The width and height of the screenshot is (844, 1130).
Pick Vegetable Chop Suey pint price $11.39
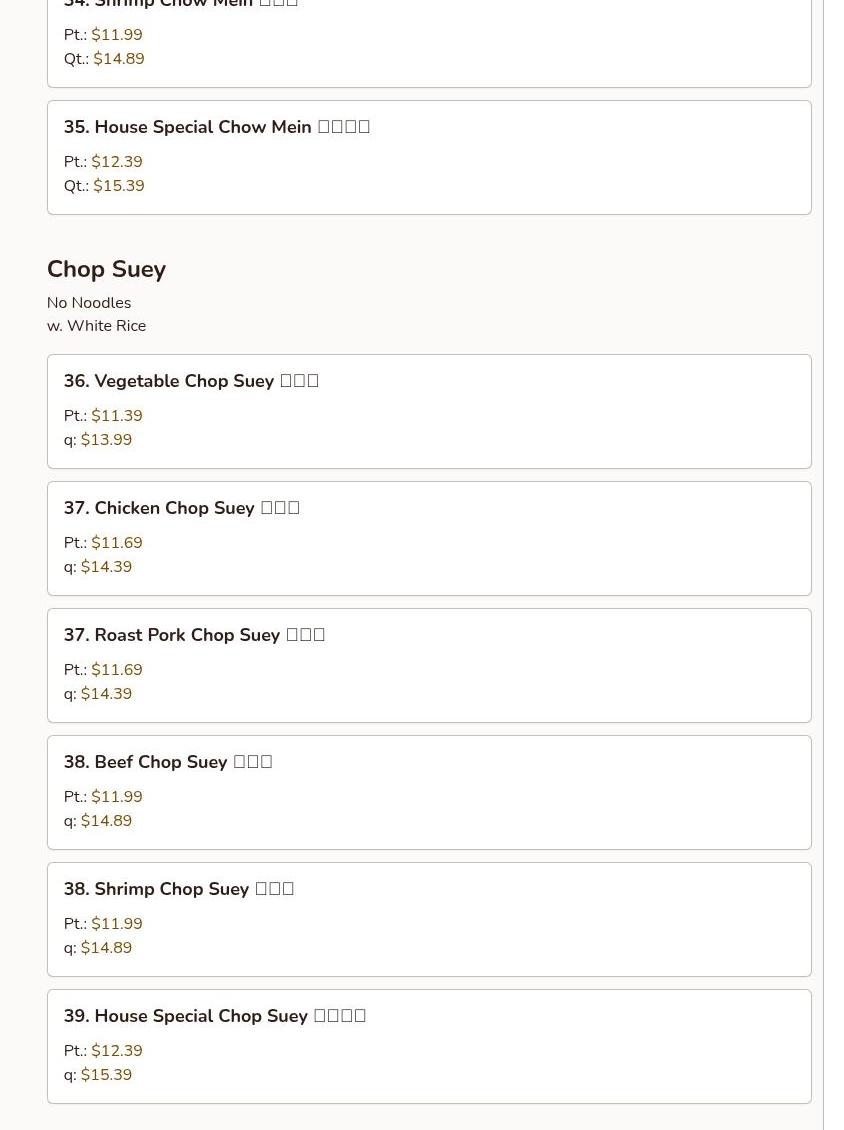[x=116, y=416]
